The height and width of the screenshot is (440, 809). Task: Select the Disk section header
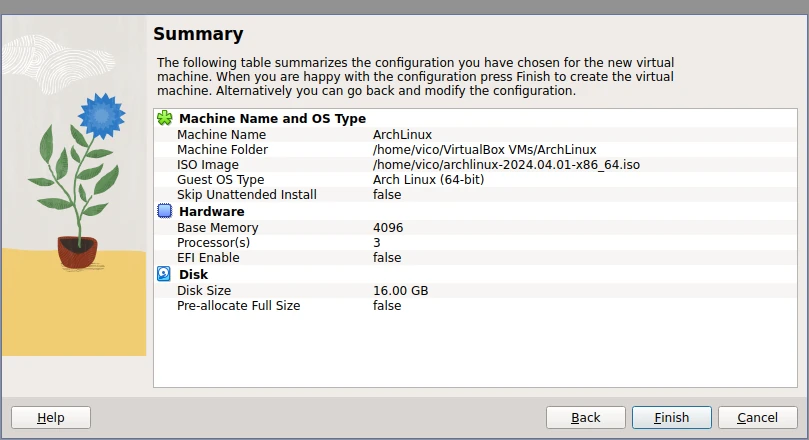(193, 274)
